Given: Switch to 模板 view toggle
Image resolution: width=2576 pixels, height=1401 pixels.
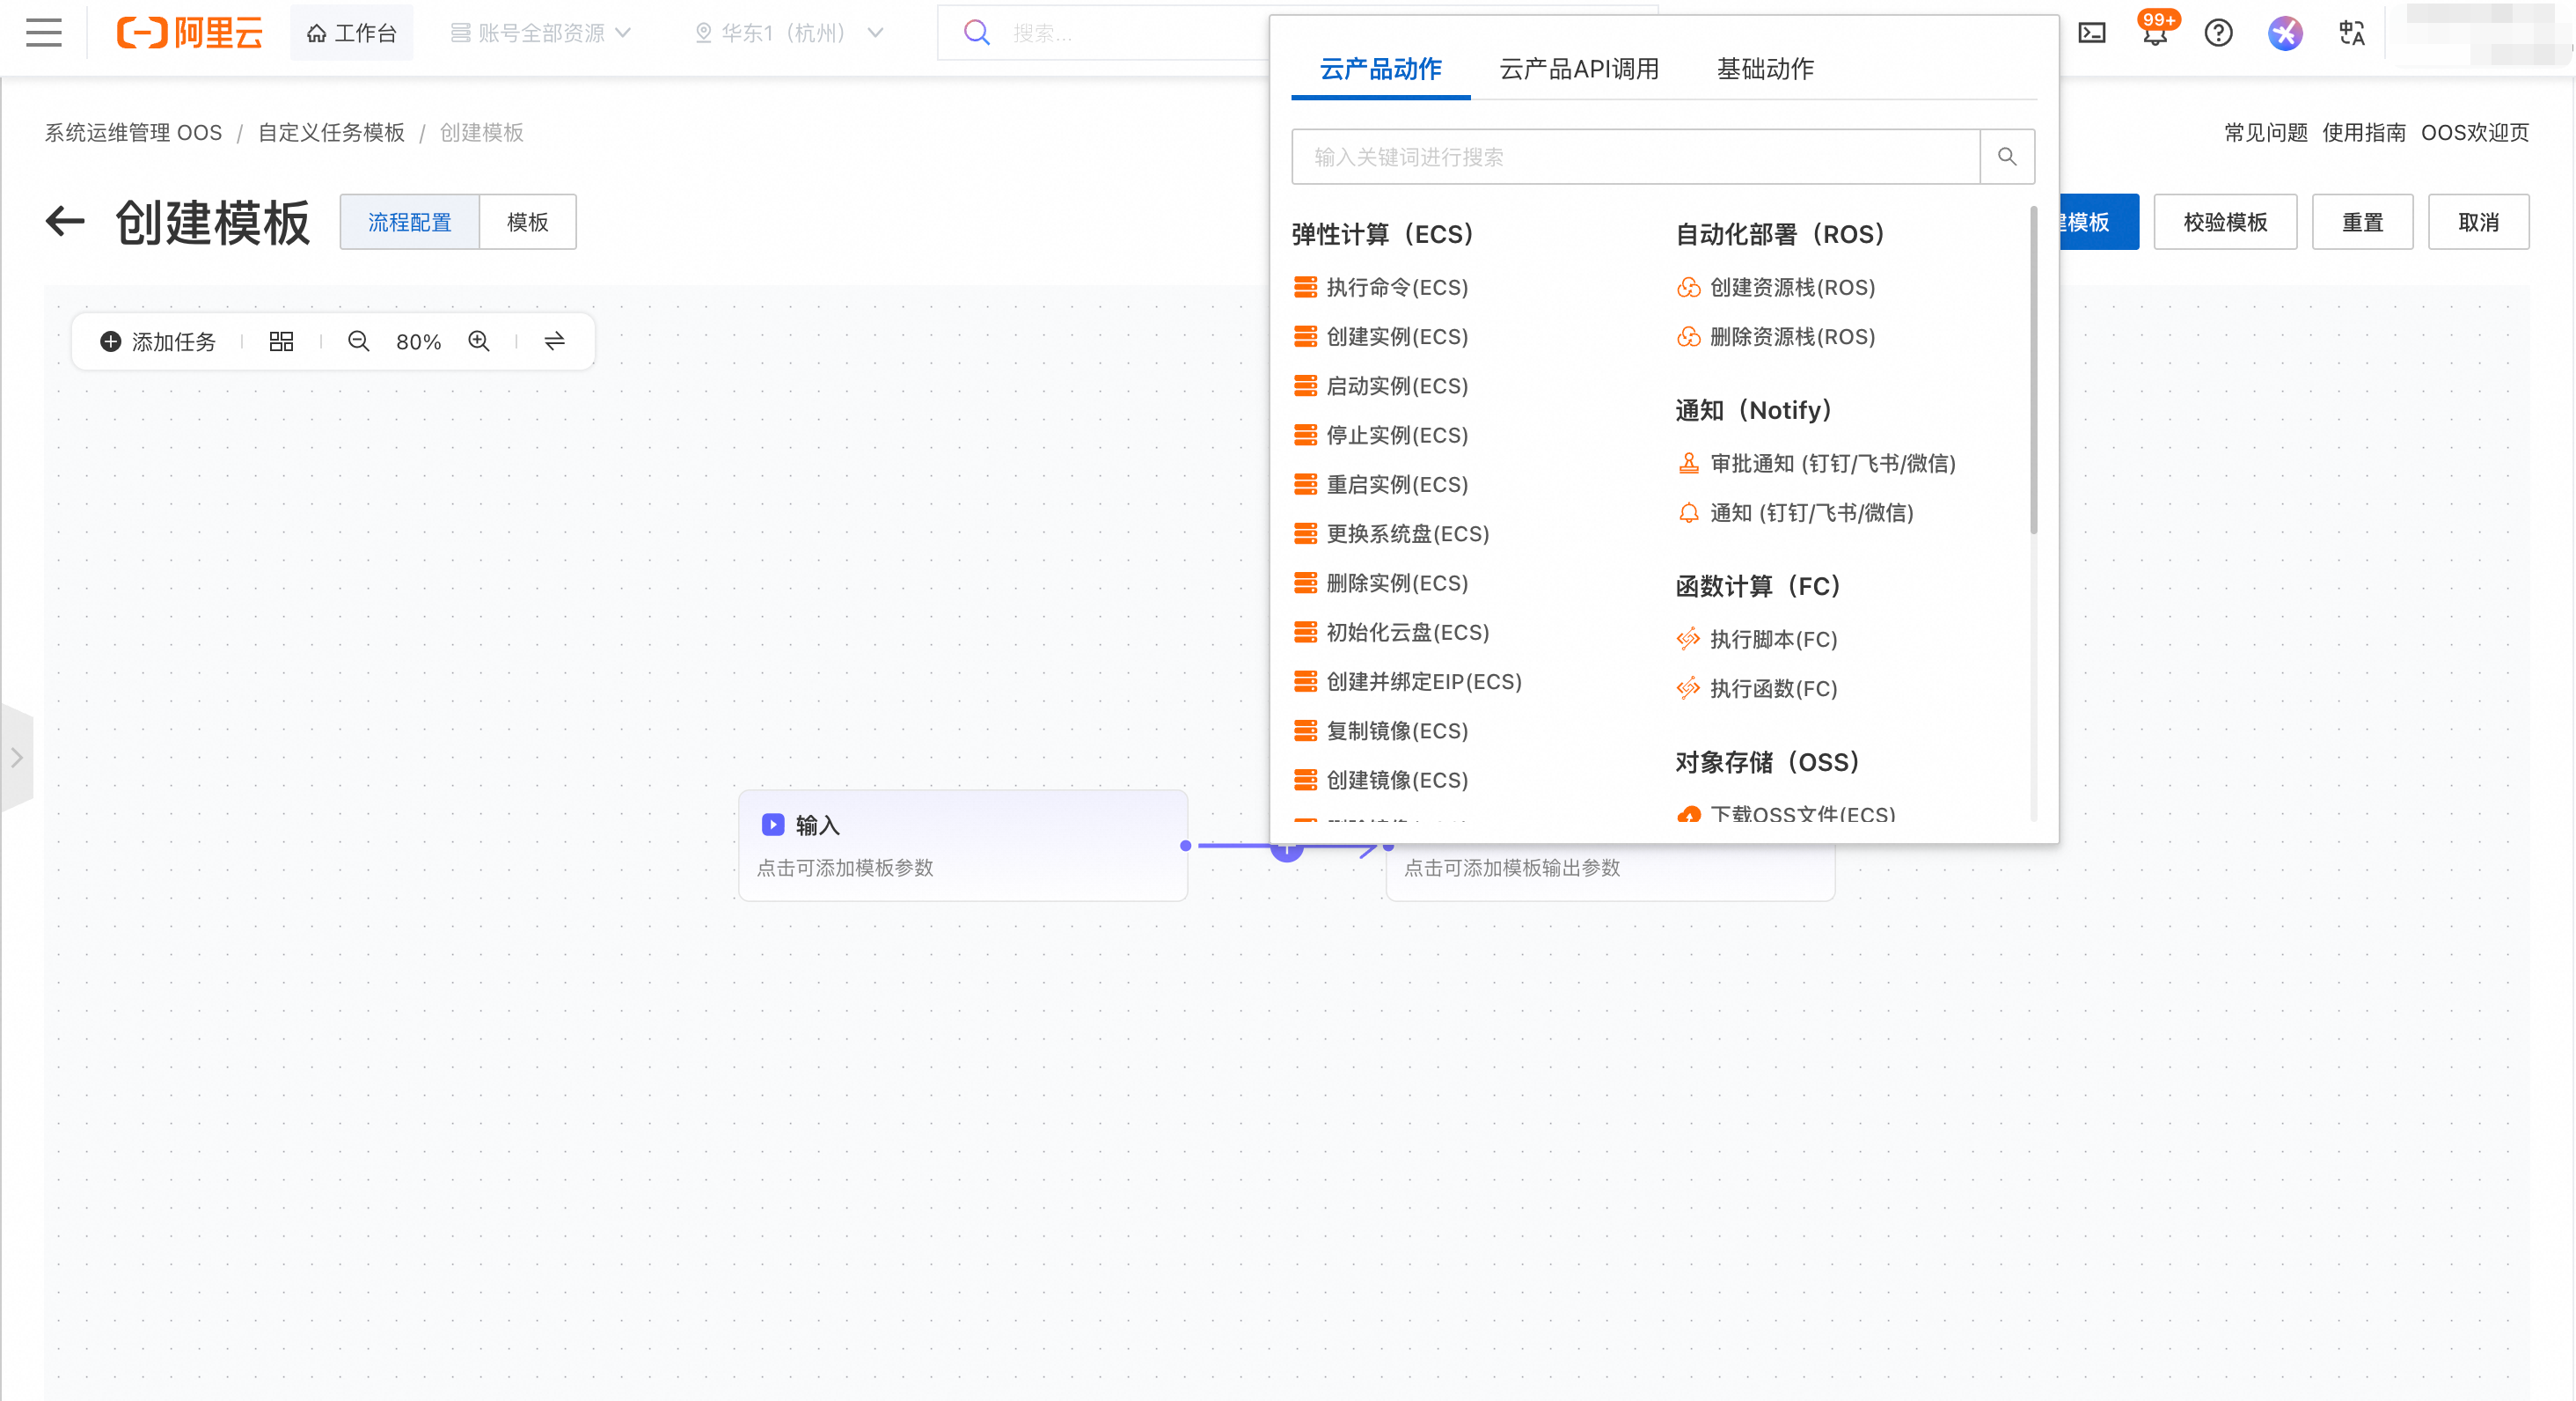Looking at the screenshot, I should pos(527,222).
